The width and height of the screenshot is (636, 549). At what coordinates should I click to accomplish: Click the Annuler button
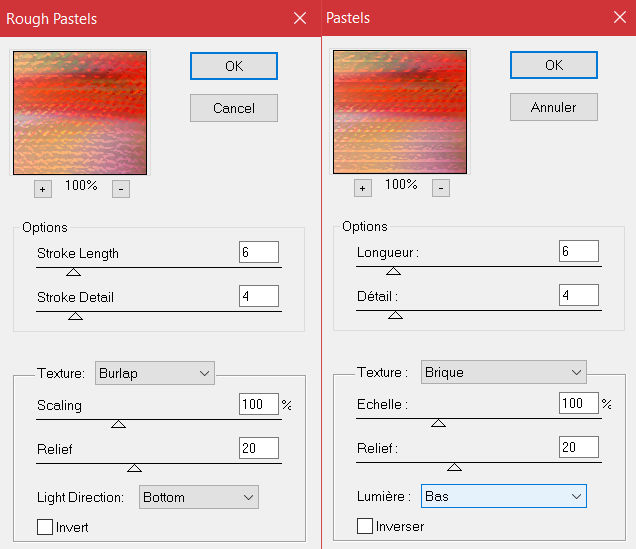click(x=554, y=106)
